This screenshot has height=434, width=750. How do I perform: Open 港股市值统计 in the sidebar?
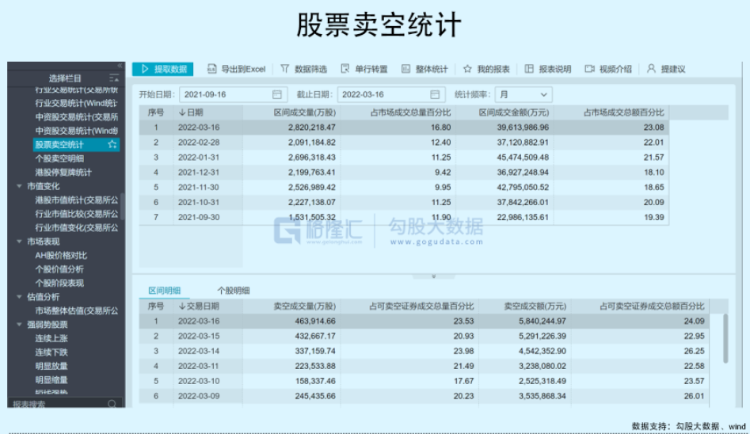77,200
